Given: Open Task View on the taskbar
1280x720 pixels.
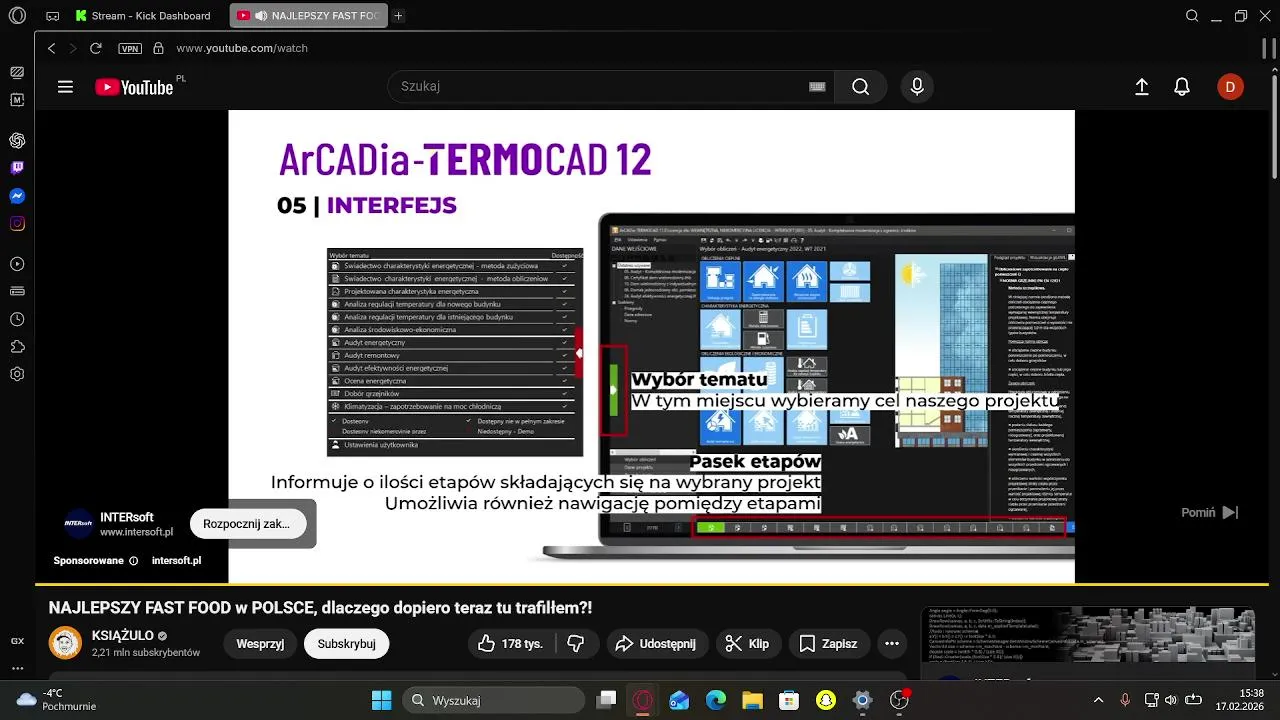Looking at the screenshot, I should [x=606, y=700].
